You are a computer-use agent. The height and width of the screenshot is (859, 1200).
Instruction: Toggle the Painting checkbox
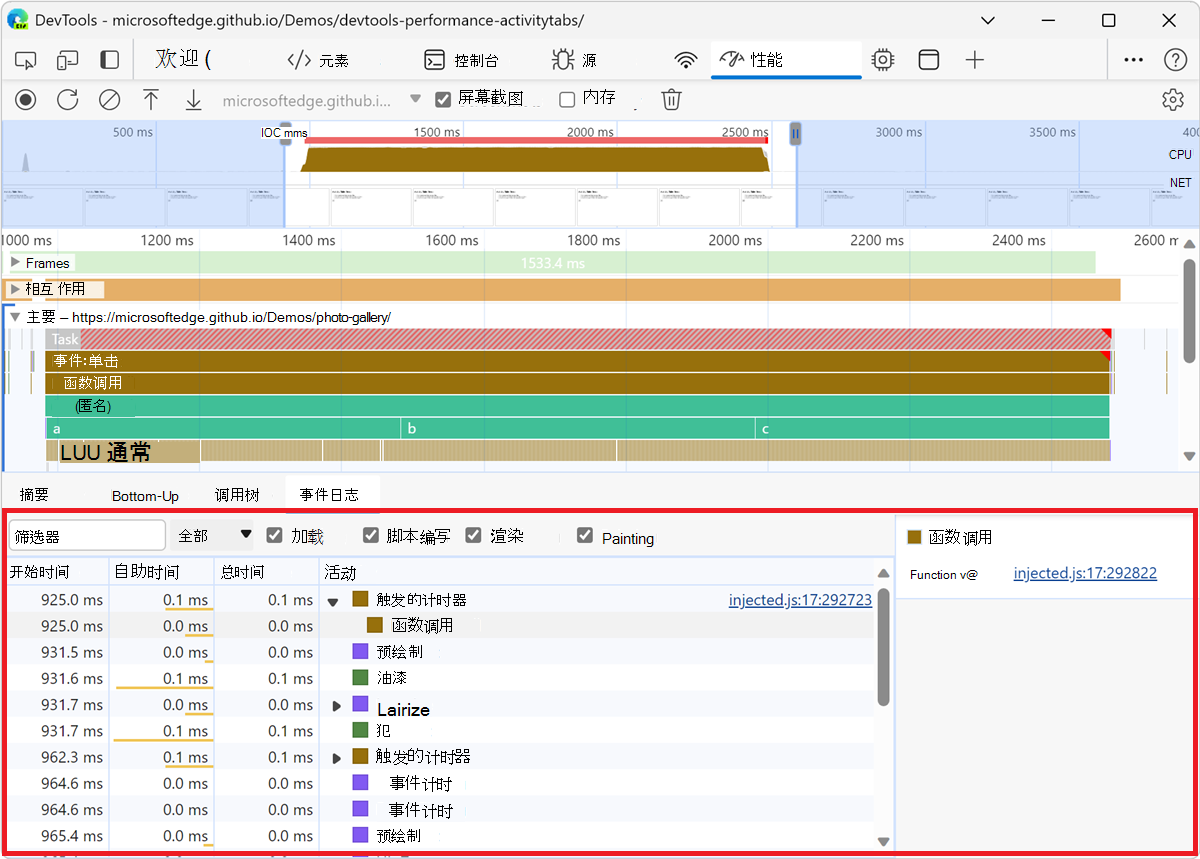585,535
